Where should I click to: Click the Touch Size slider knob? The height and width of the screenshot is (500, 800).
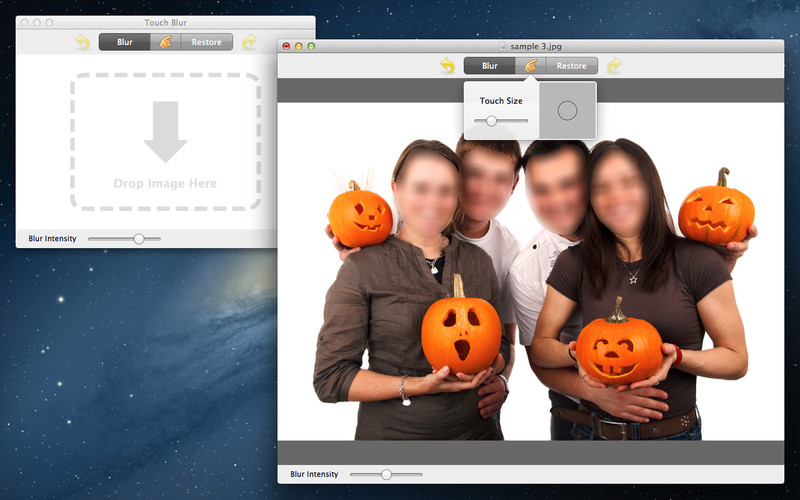pyautogui.click(x=491, y=121)
